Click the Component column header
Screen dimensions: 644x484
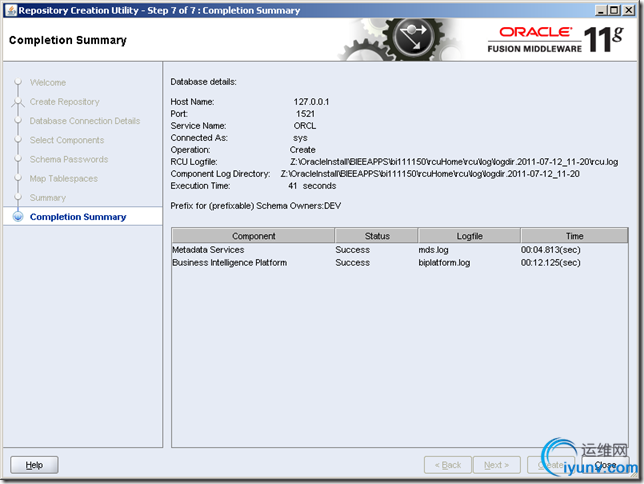(253, 236)
